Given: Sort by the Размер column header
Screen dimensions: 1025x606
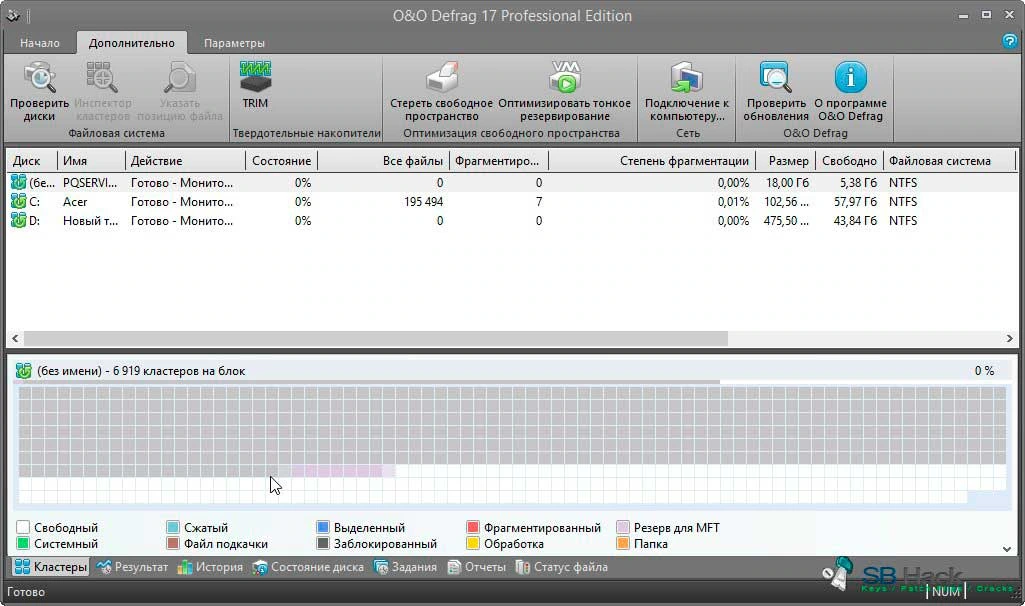Looking at the screenshot, I should point(786,161).
